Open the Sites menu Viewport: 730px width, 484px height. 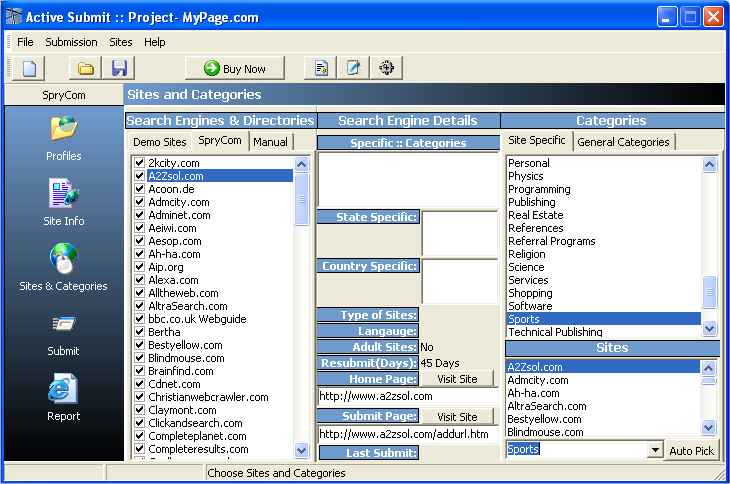[x=121, y=42]
